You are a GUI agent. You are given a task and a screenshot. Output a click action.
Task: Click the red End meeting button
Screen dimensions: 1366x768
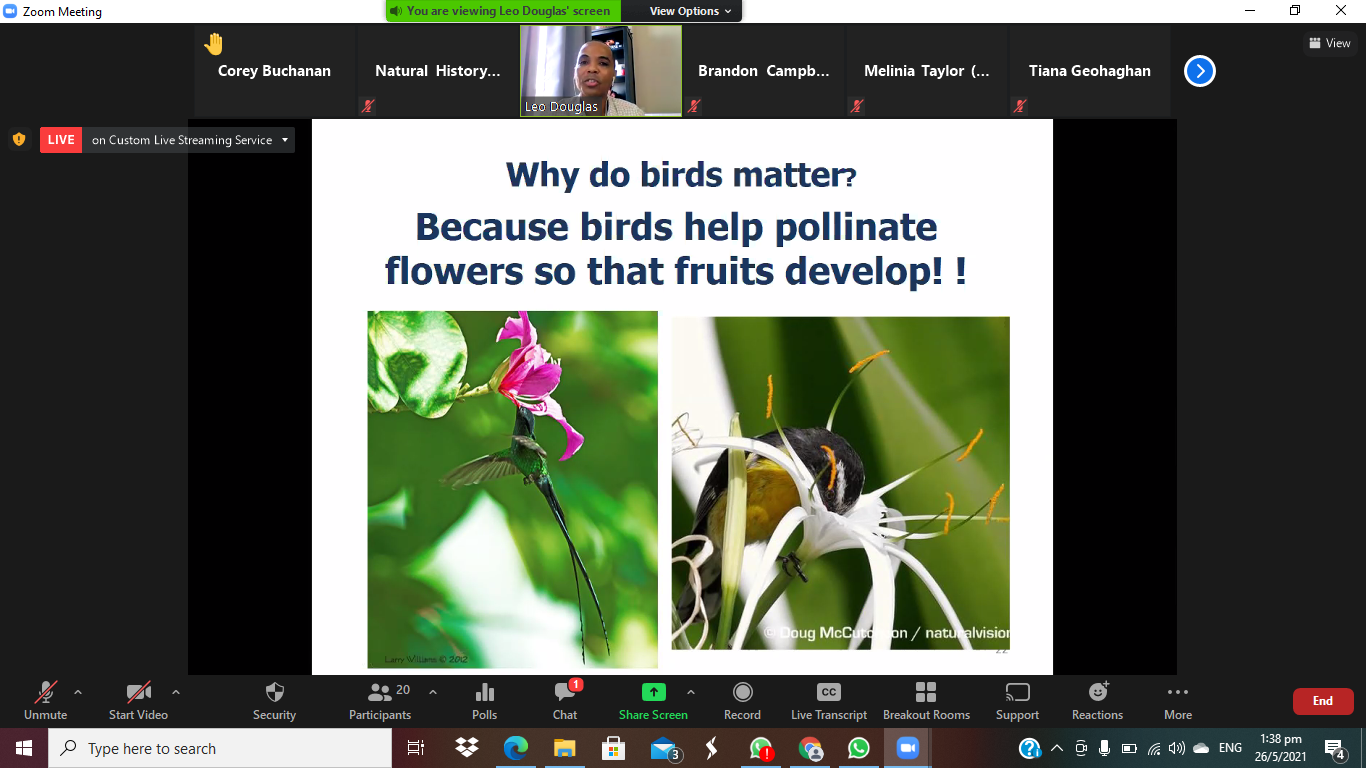(x=1323, y=701)
